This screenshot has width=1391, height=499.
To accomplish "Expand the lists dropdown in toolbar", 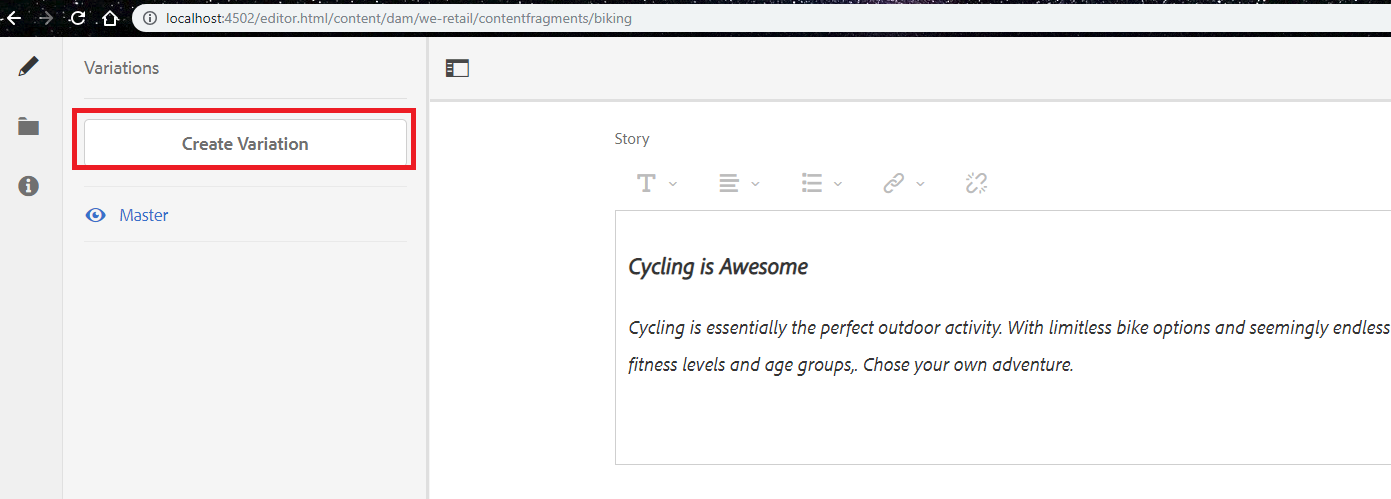I will (821, 183).
